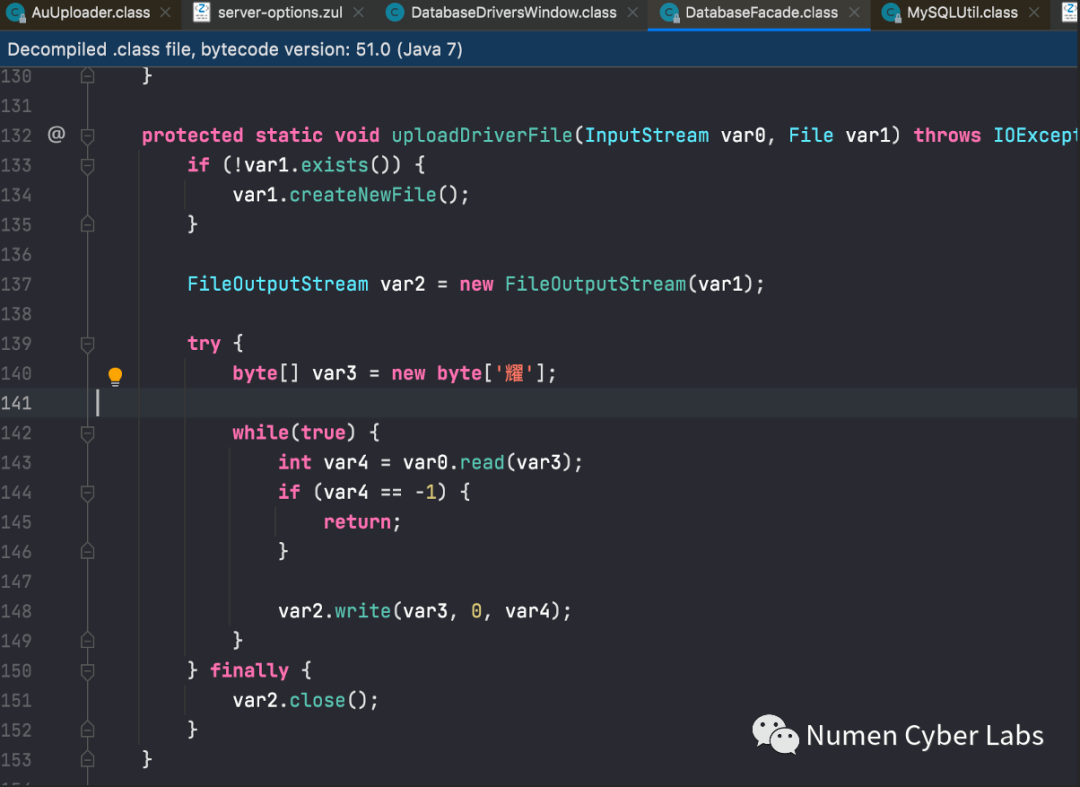The height and width of the screenshot is (787, 1080).
Task: Click line number 148 in the gutter
Action: coord(17,611)
